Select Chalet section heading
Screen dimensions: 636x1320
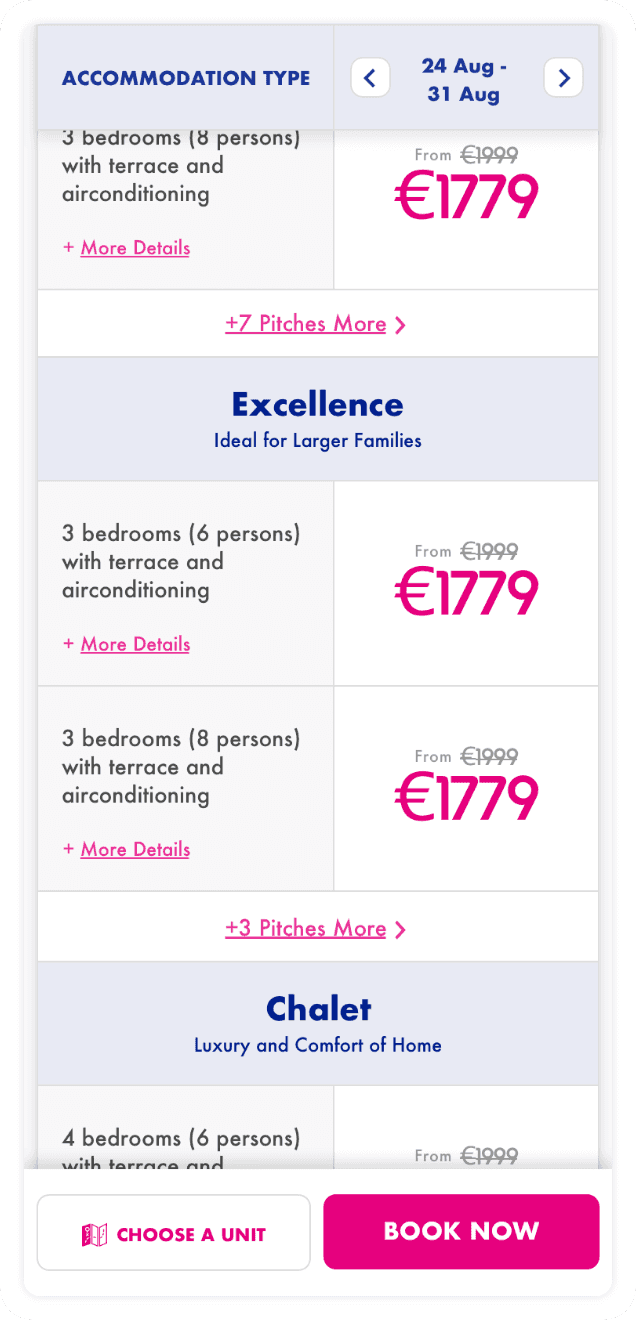coord(318,1010)
